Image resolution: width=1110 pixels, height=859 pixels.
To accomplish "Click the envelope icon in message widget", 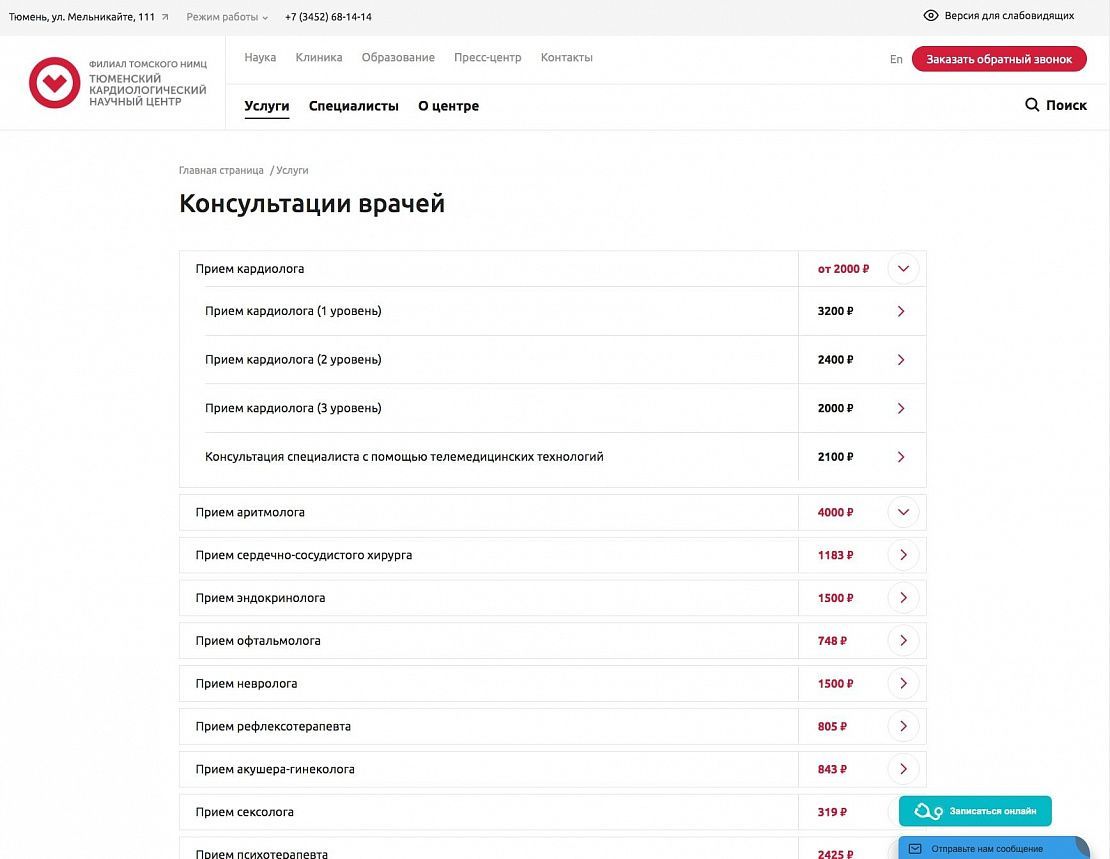I will pyautogui.click(x=914, y=849).
